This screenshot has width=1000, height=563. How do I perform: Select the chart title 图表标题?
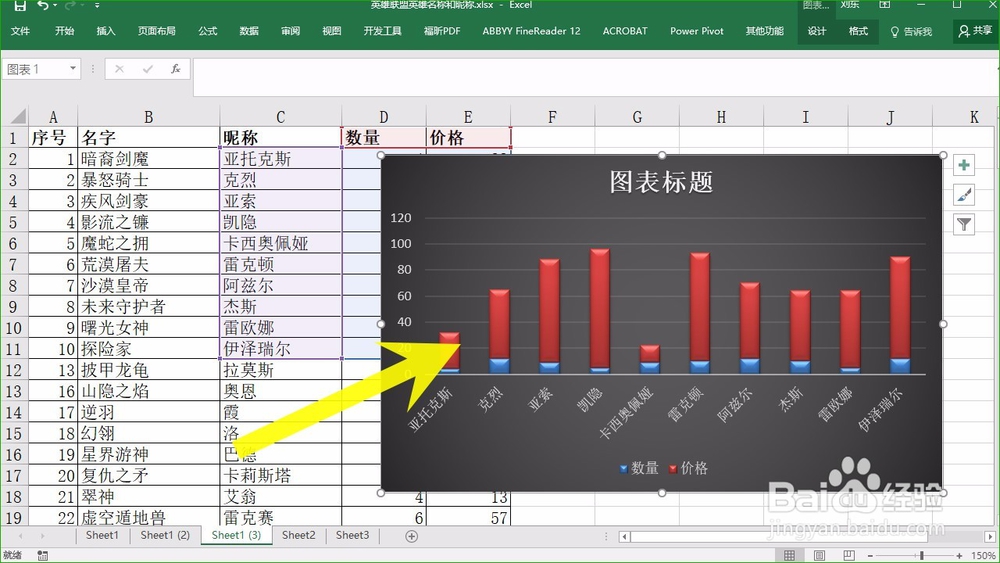(x=661, y=182)
